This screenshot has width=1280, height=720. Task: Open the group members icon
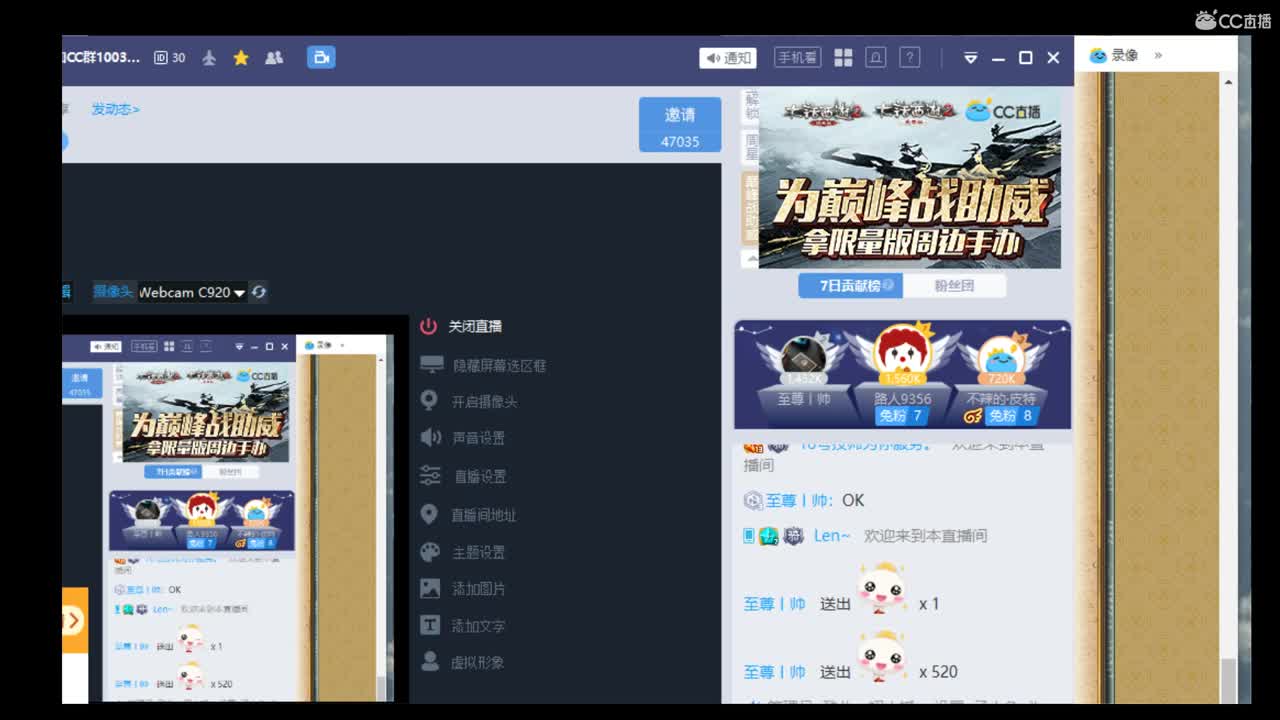[x=274, y=58]
